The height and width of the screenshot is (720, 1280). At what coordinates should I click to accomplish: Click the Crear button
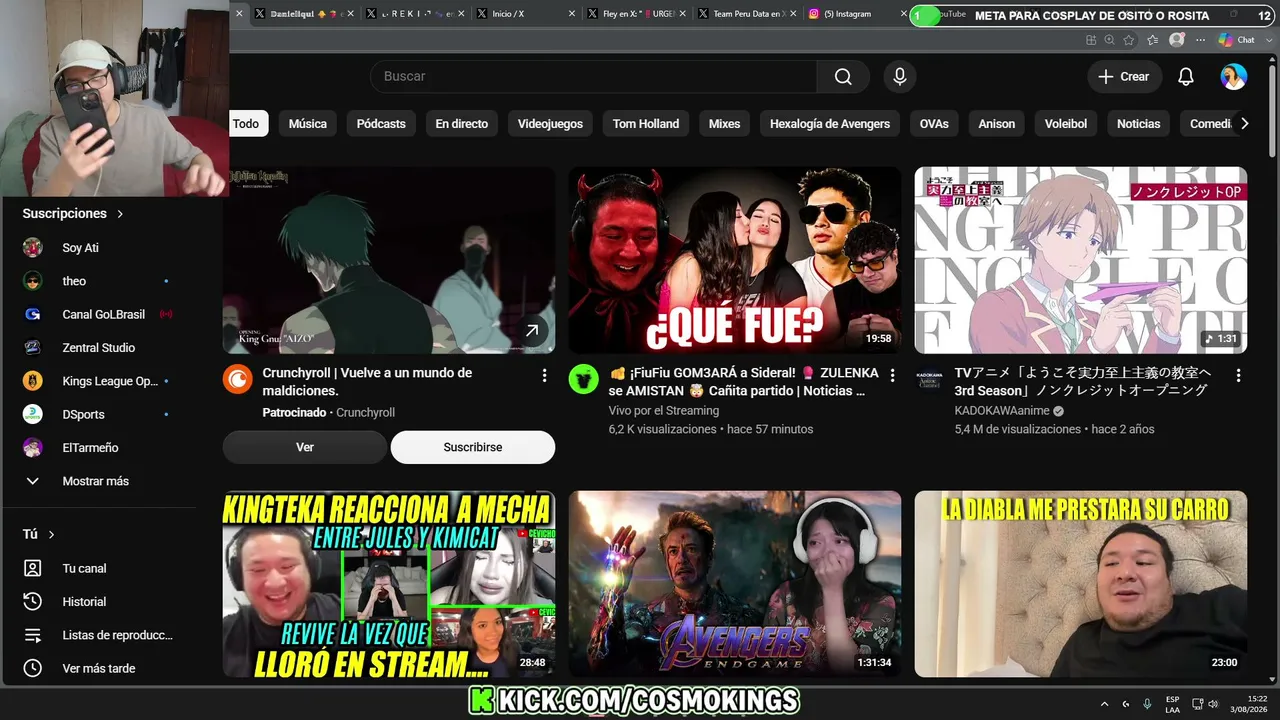pyautogui.click(x=1125, y=77)
